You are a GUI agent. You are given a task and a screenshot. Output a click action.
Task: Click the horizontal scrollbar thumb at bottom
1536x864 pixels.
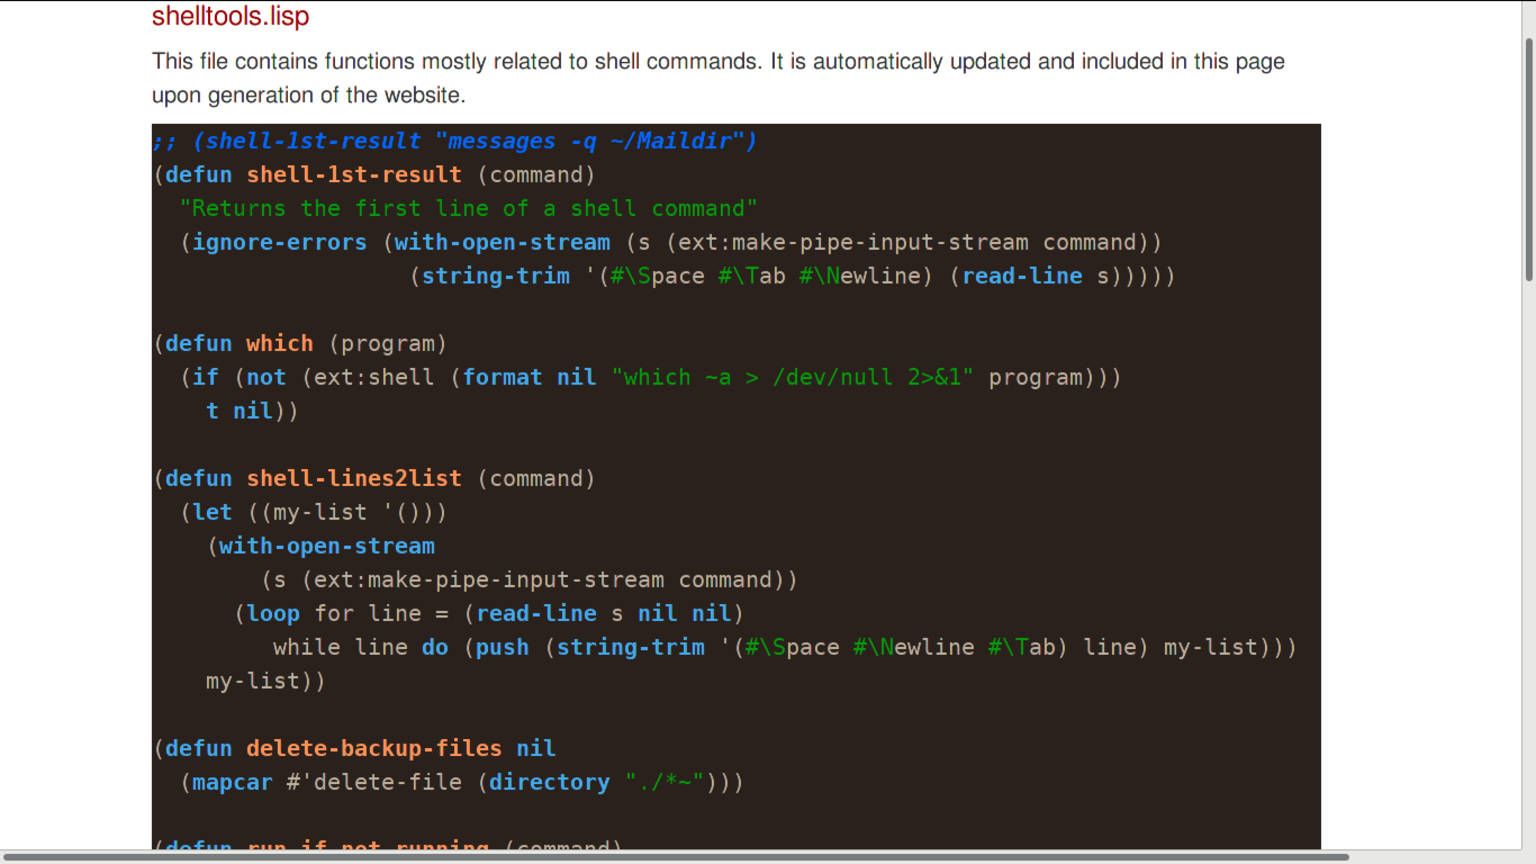(675, 857)
